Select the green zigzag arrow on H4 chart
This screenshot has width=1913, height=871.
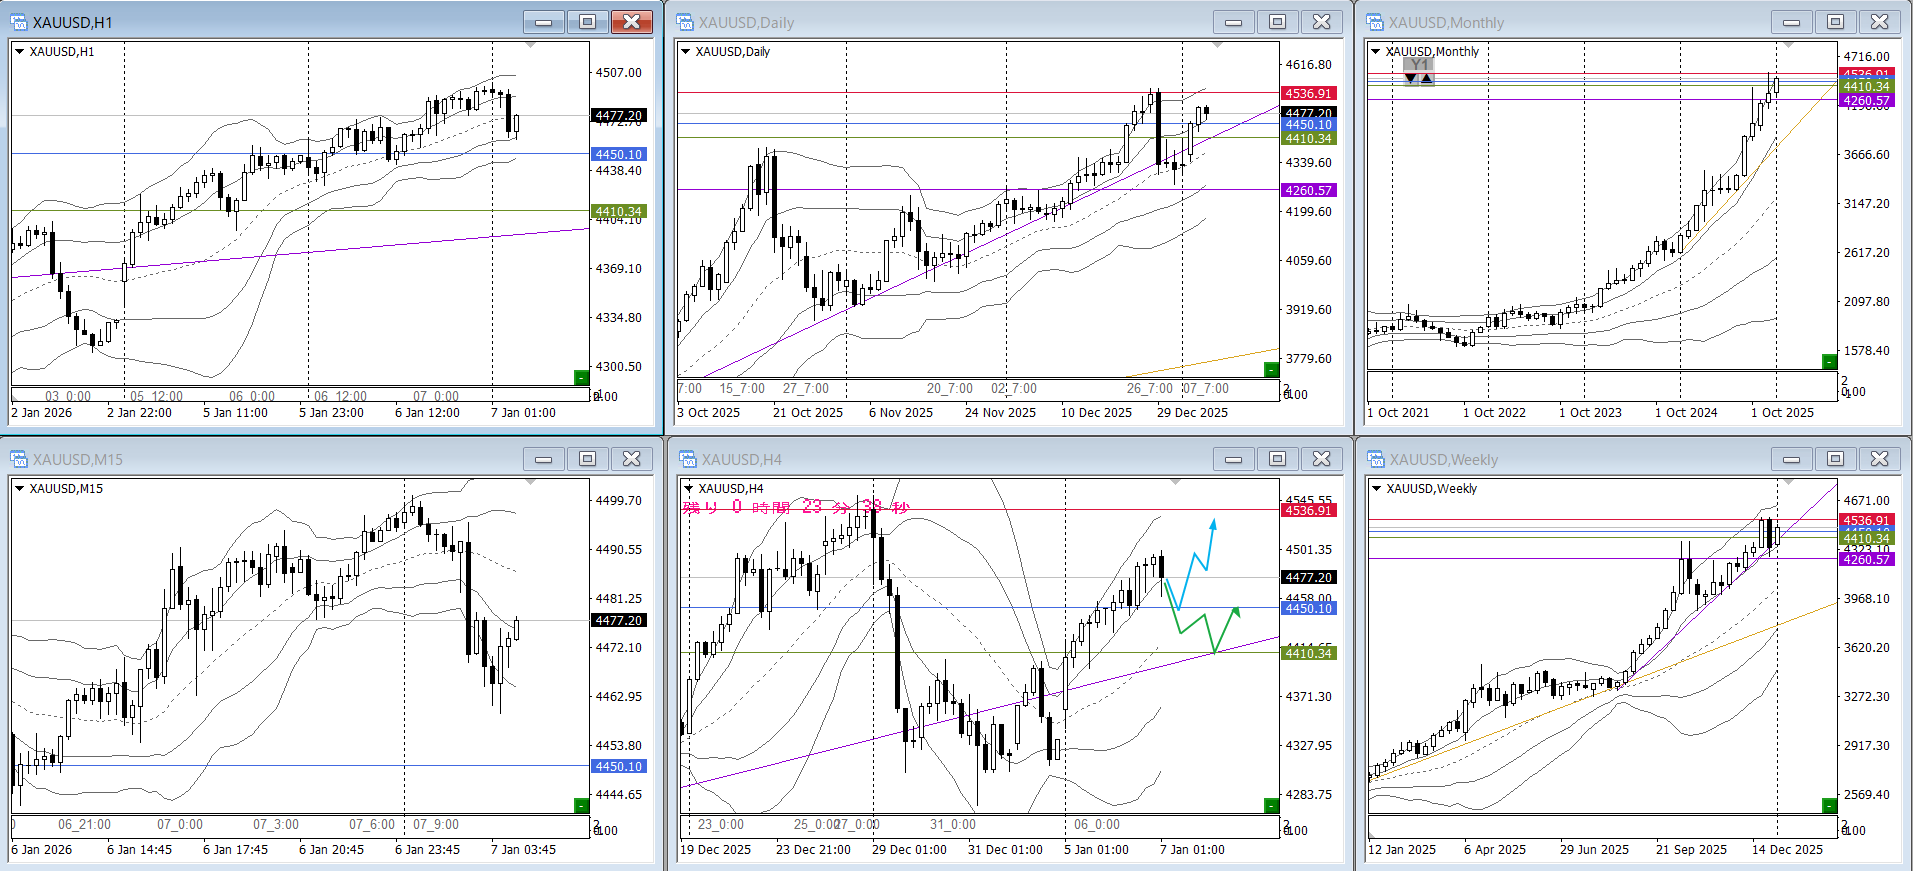pos(1207,628)
